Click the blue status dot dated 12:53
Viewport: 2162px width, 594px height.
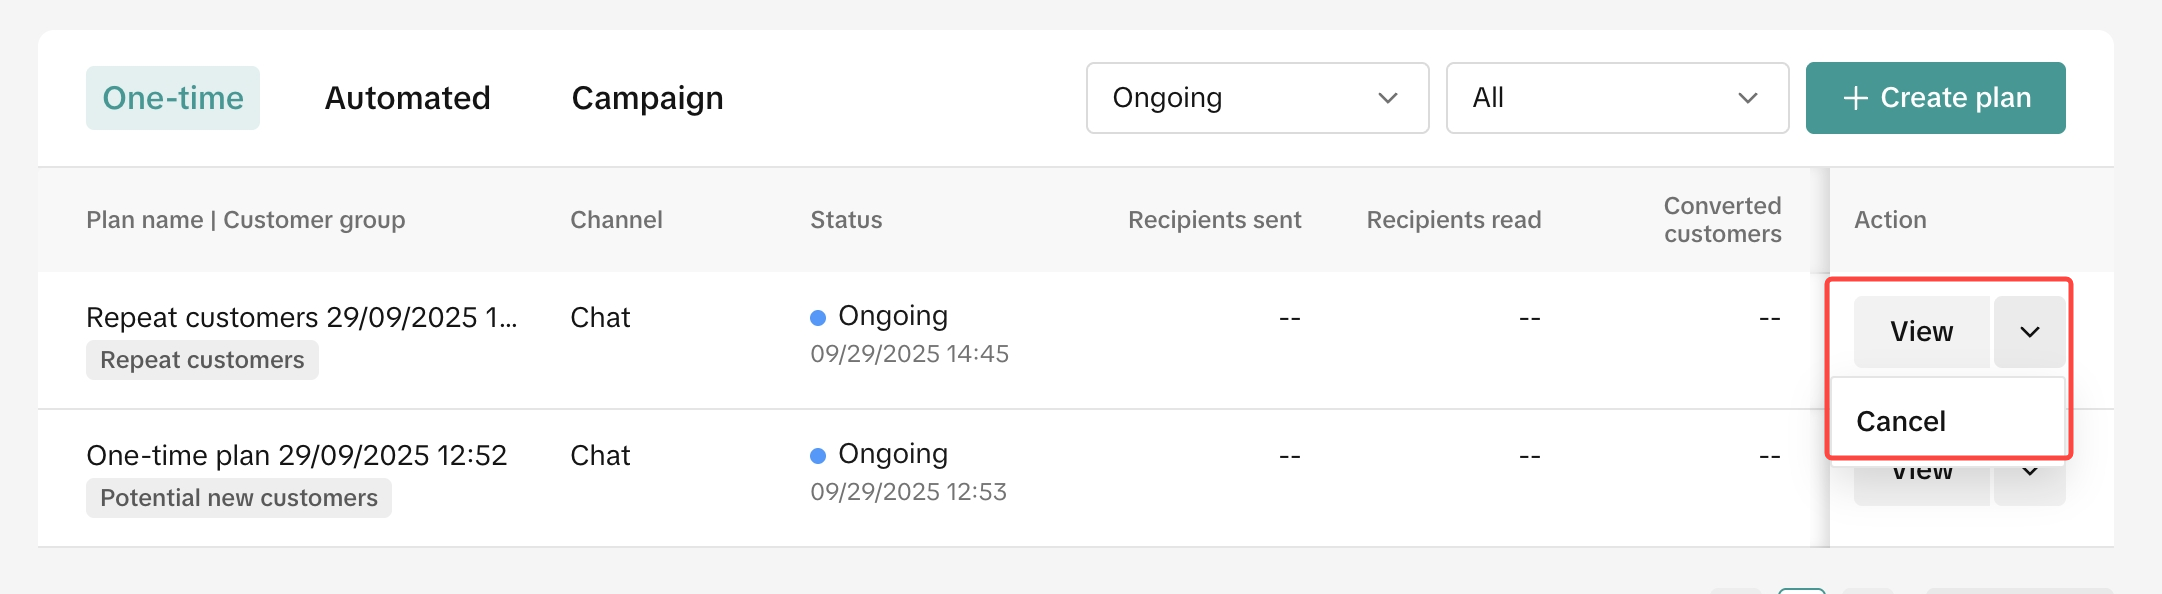pos(818,456)
